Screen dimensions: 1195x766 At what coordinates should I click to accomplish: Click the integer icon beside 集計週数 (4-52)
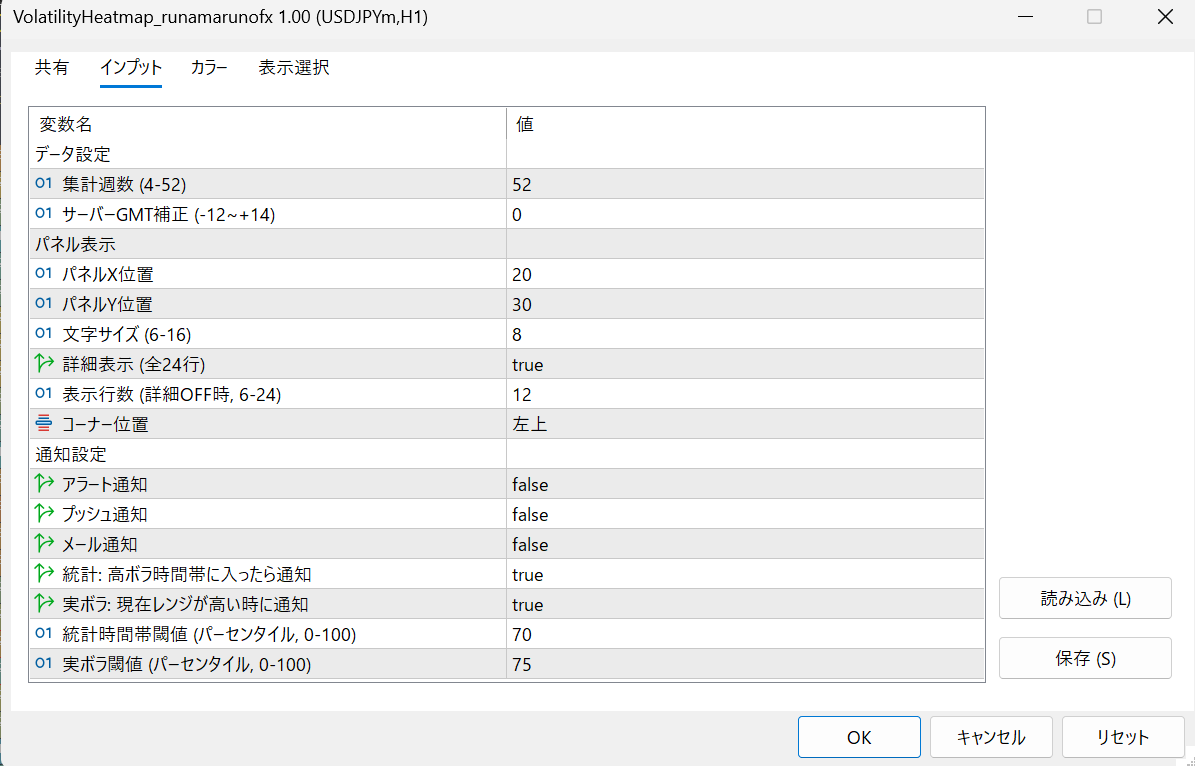click(43, 184)
